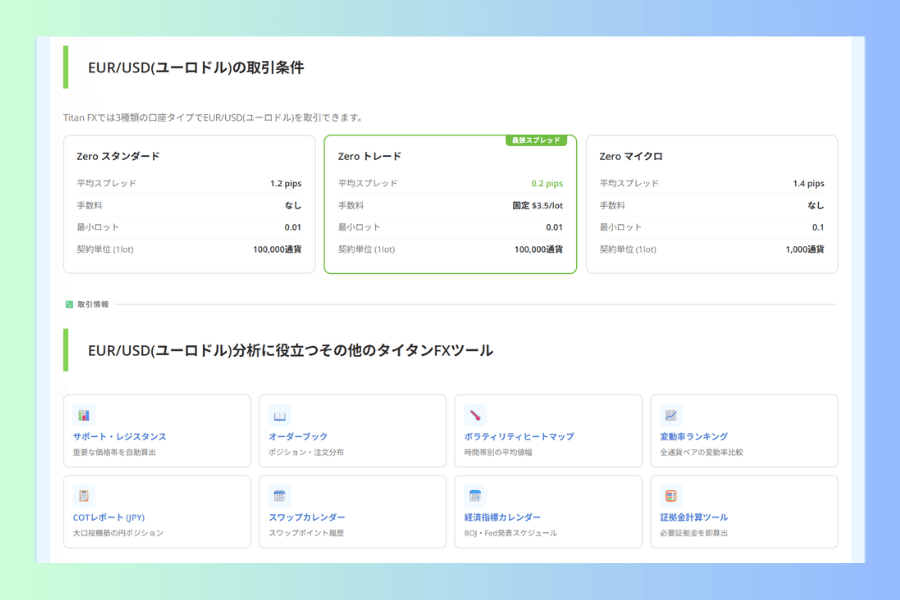Click the 1,000通貨 contract unit value
Screen dimensions: 900x600
tap(805, 249)
